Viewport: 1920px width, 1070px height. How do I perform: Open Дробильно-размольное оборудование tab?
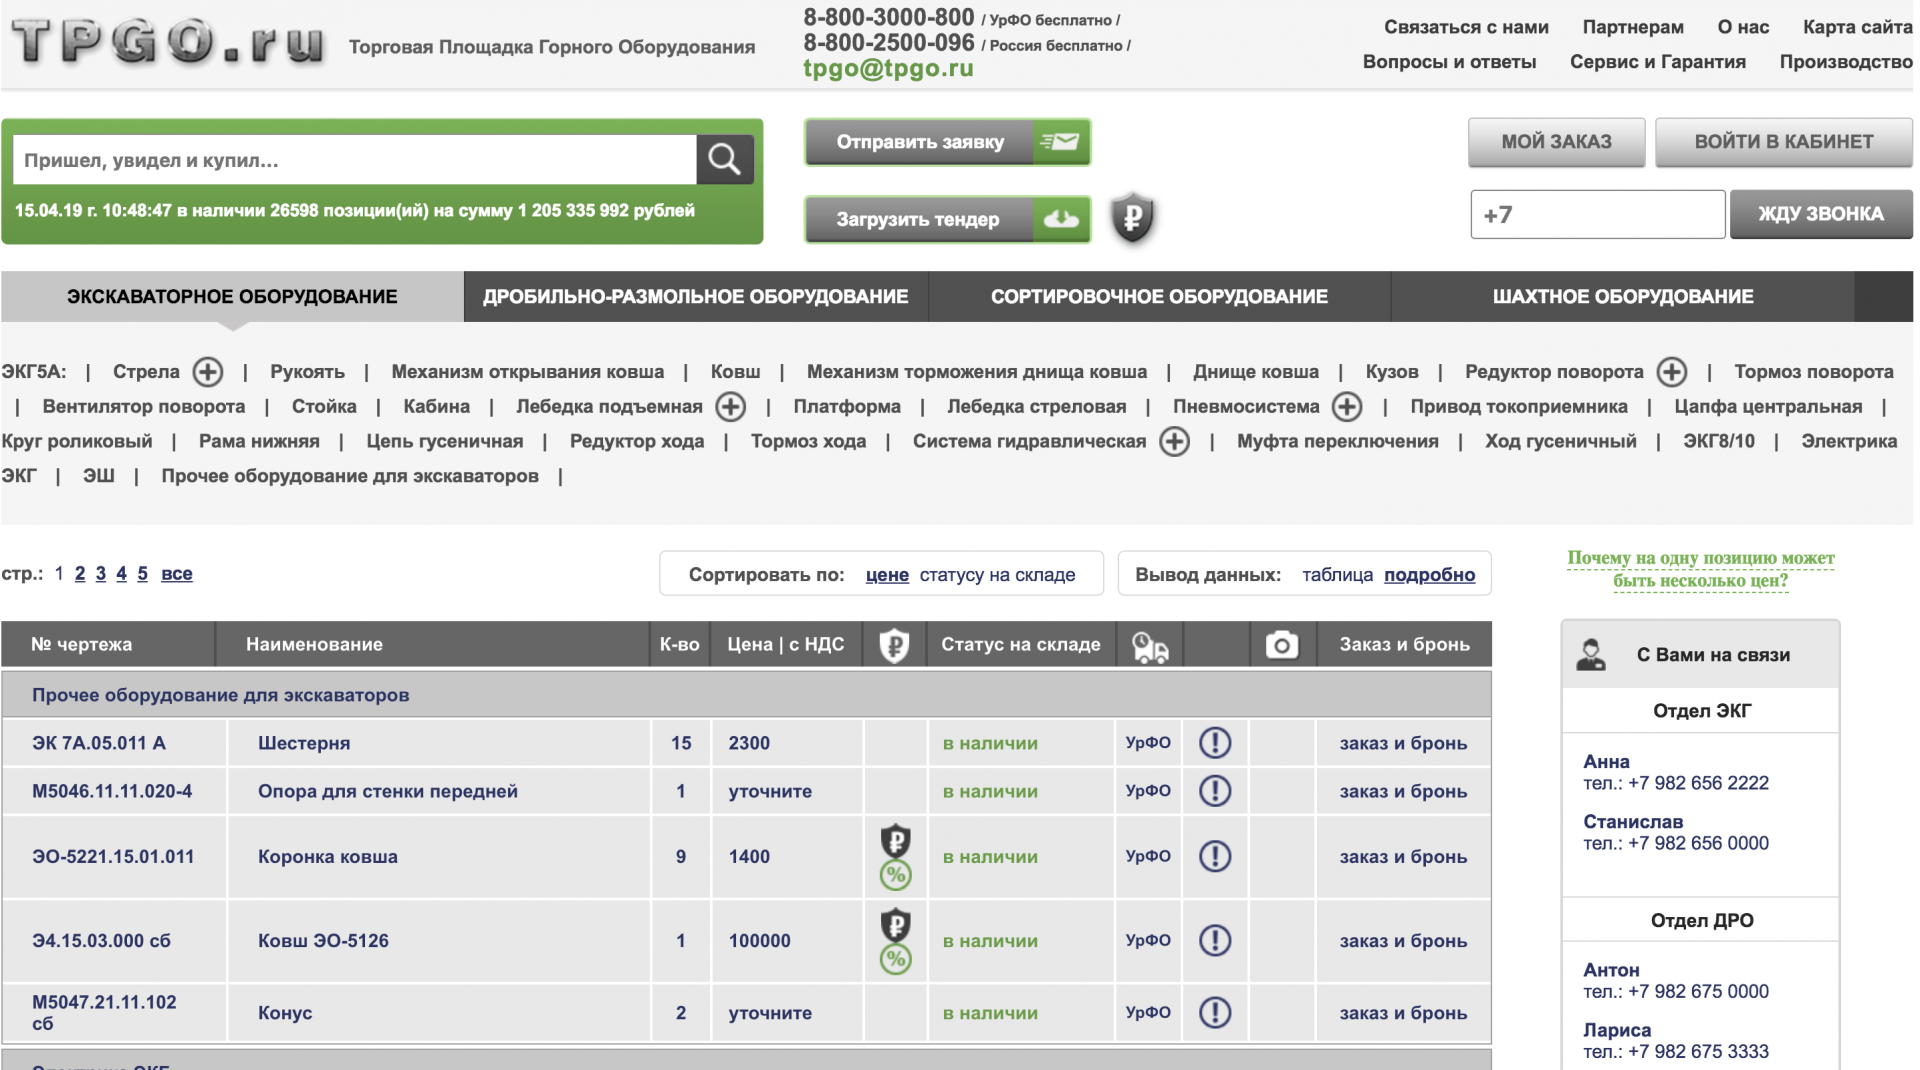click(x=695, y=297)
